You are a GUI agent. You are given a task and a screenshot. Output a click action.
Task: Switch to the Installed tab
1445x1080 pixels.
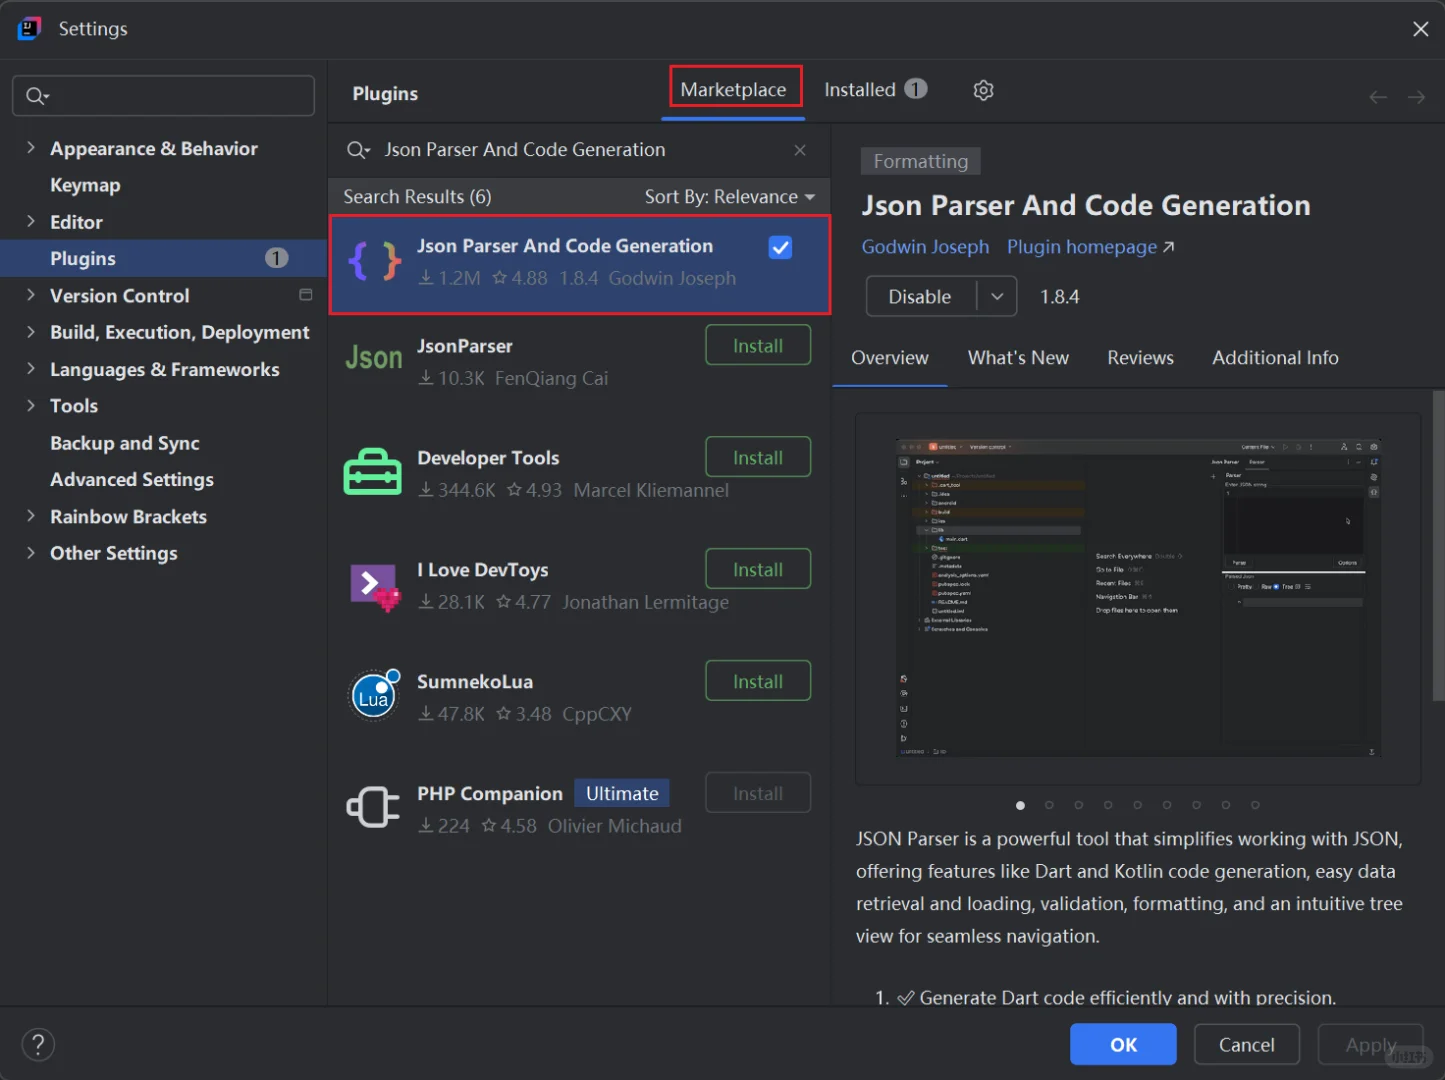(875, 90)
